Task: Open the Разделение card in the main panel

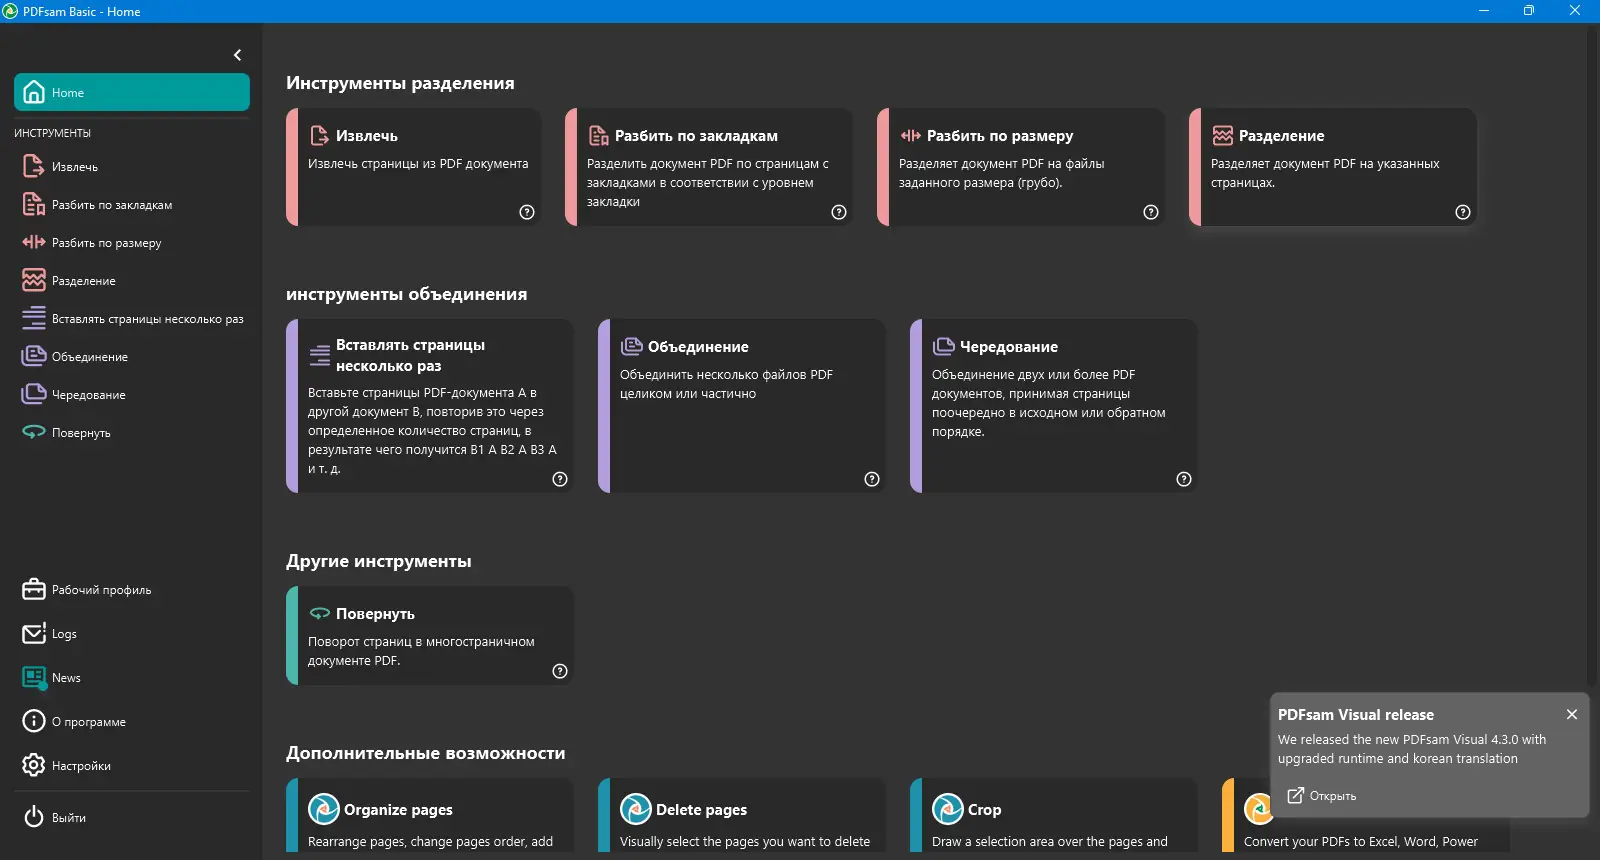Action: [1333, 167]
